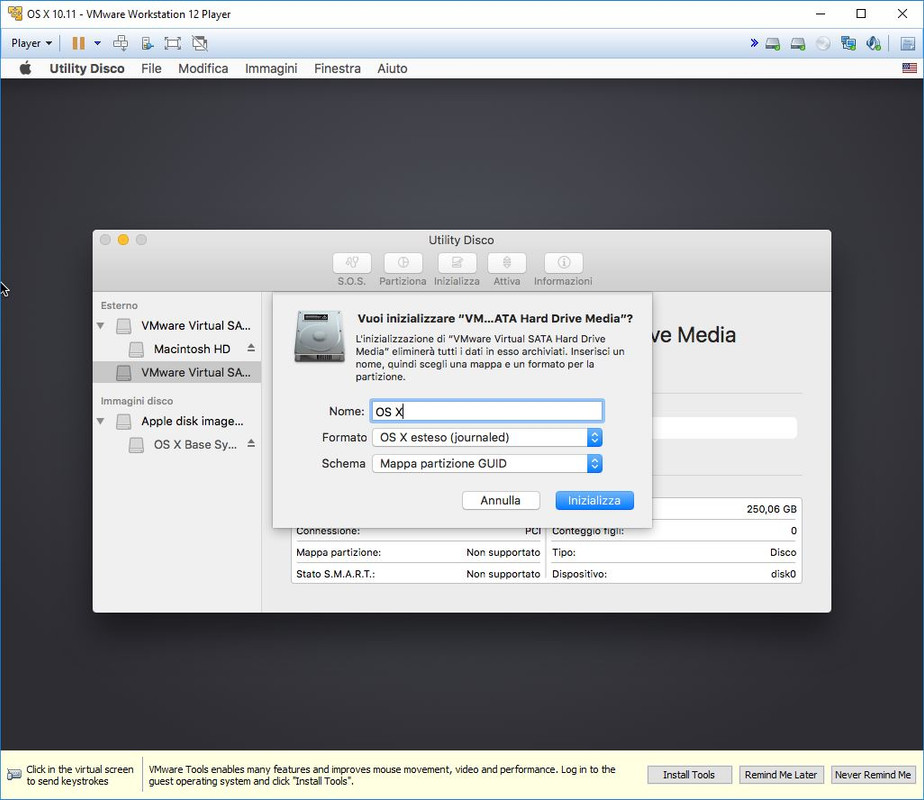
Task: Click the double-chevron expand devices icon
Action: [754, 43]
